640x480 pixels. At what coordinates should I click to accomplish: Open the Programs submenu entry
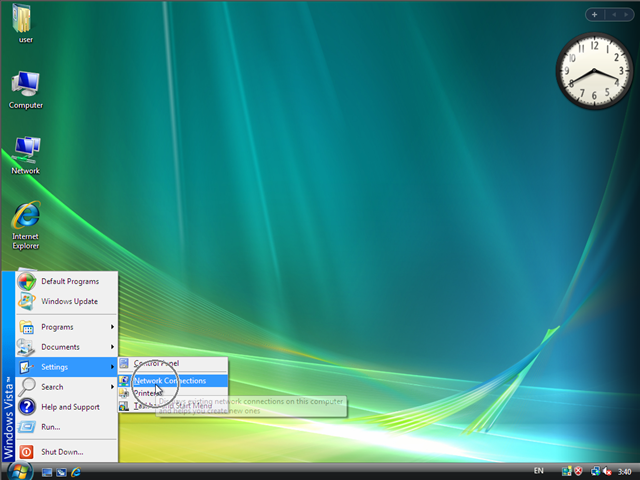click(67, 327)
